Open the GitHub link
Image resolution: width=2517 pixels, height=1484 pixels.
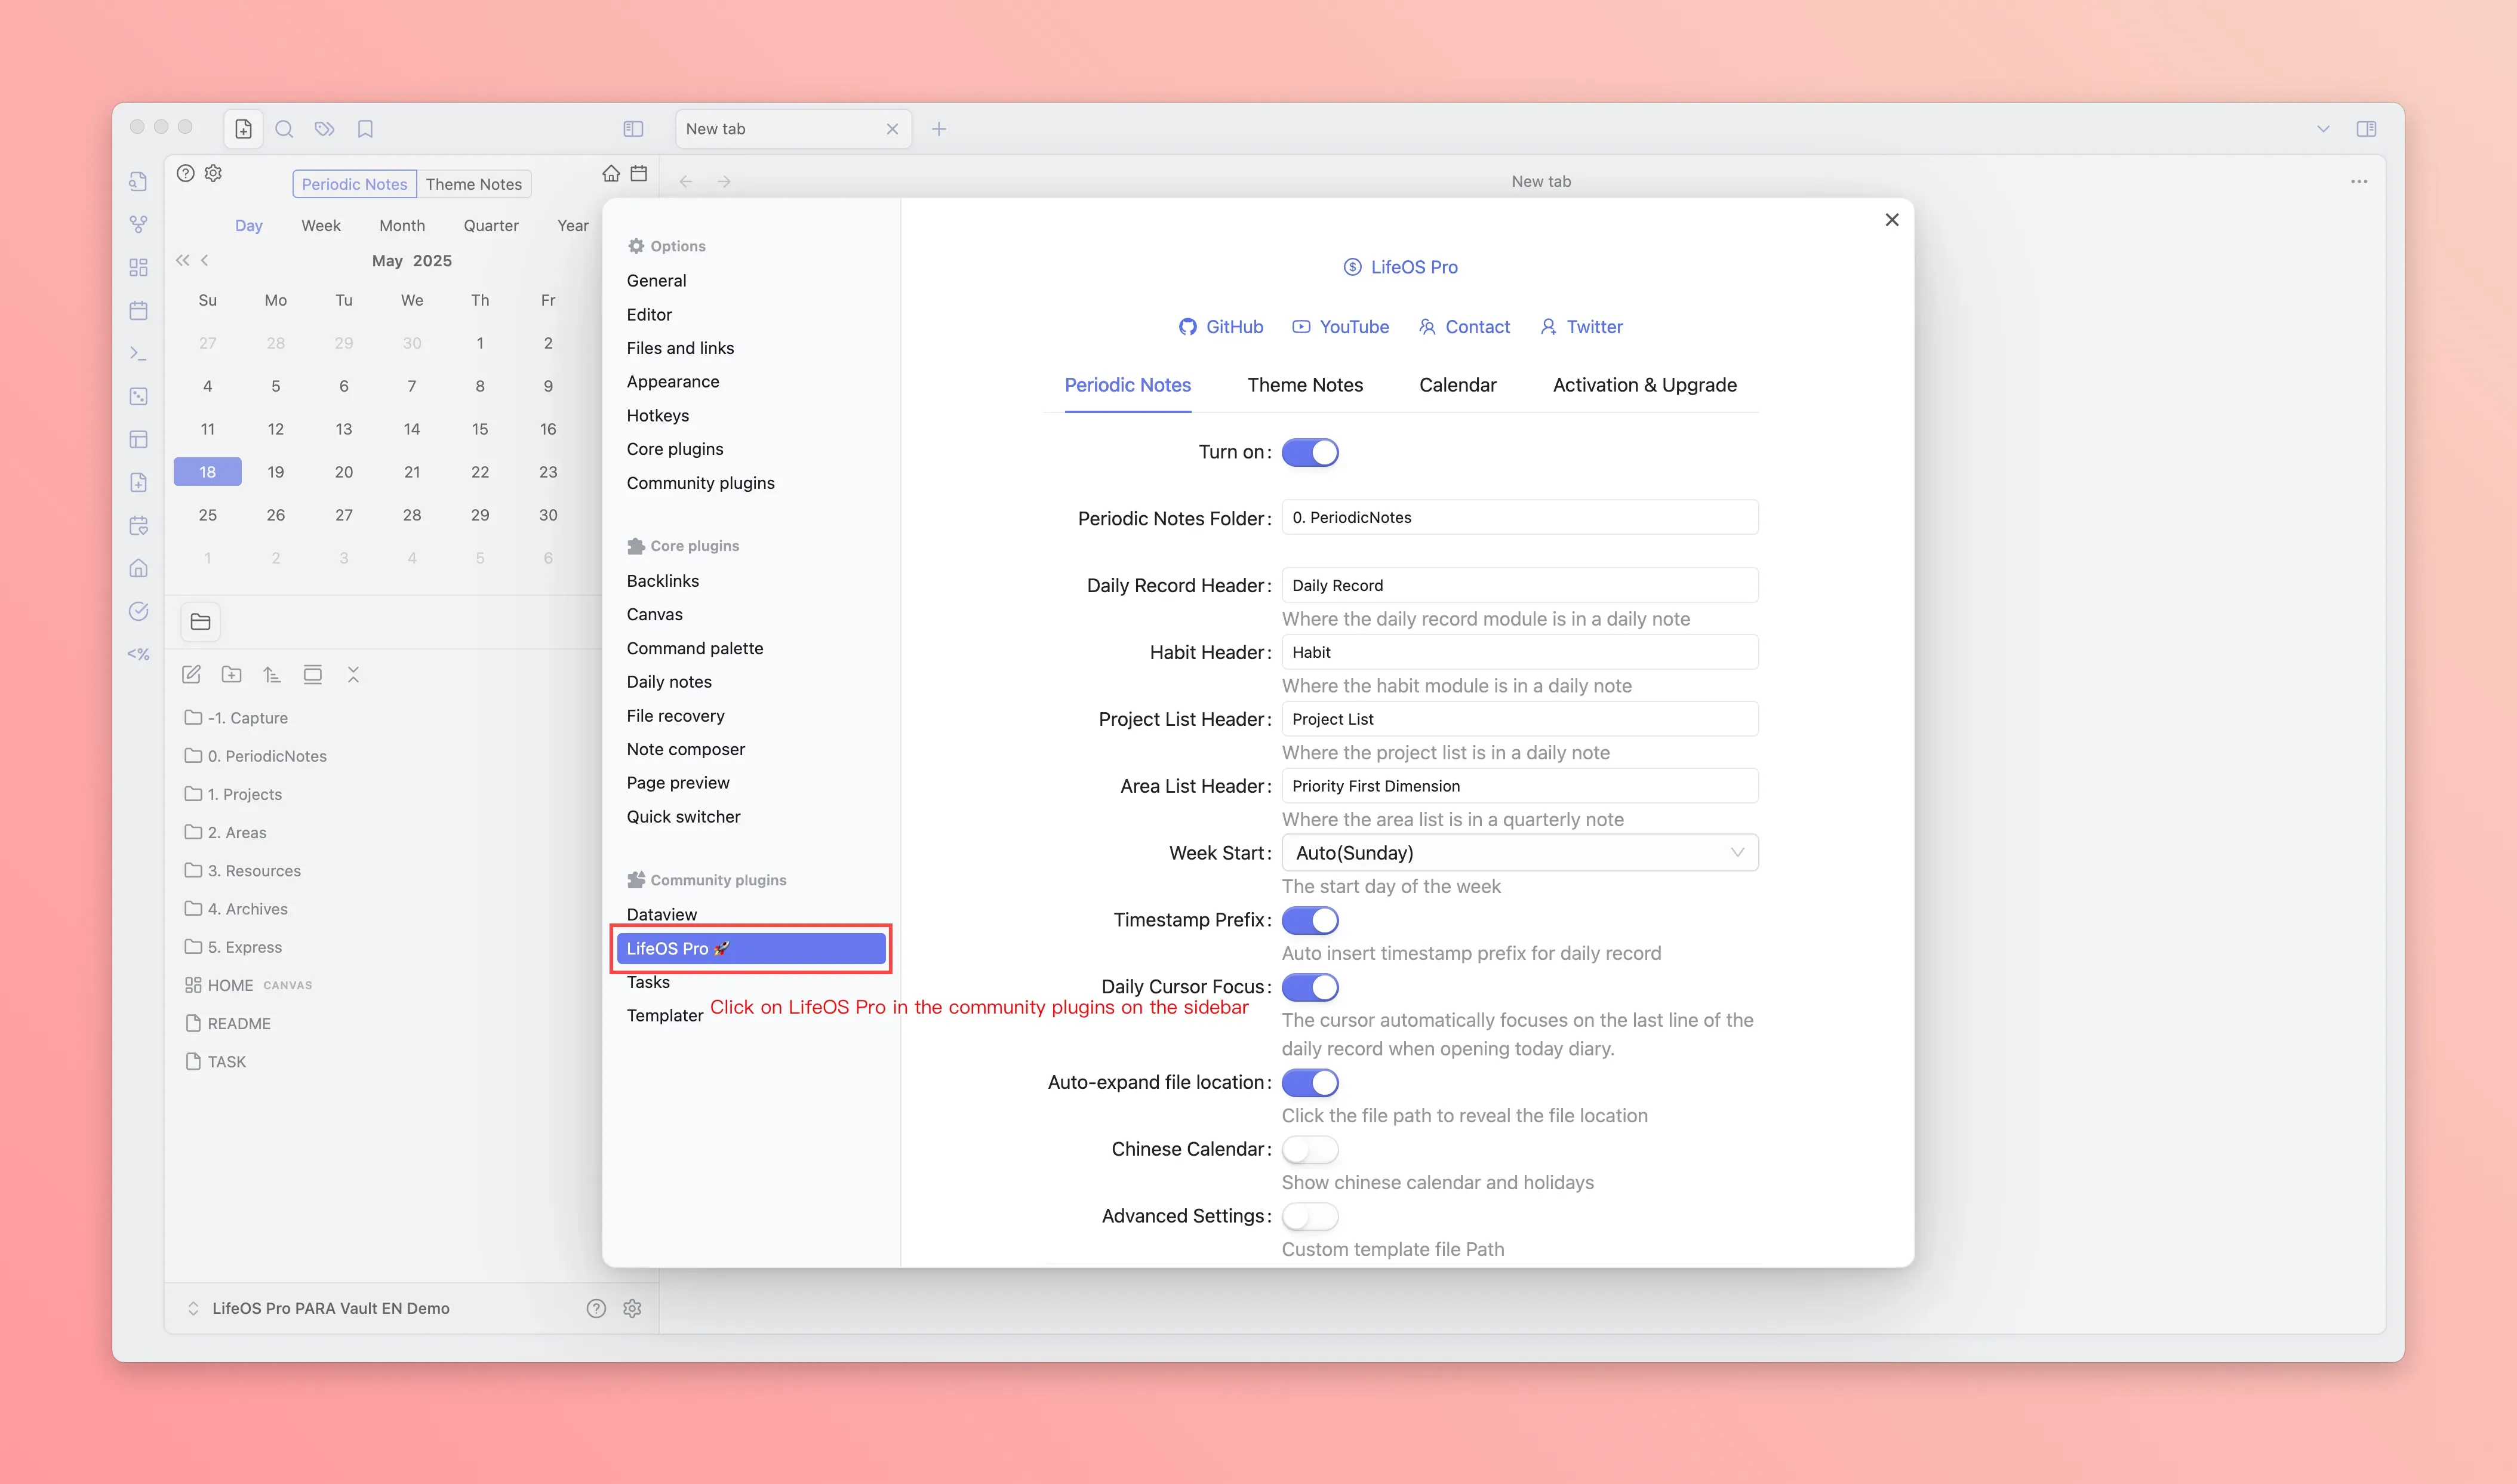pyautogui.click(x=1221, y=327)
